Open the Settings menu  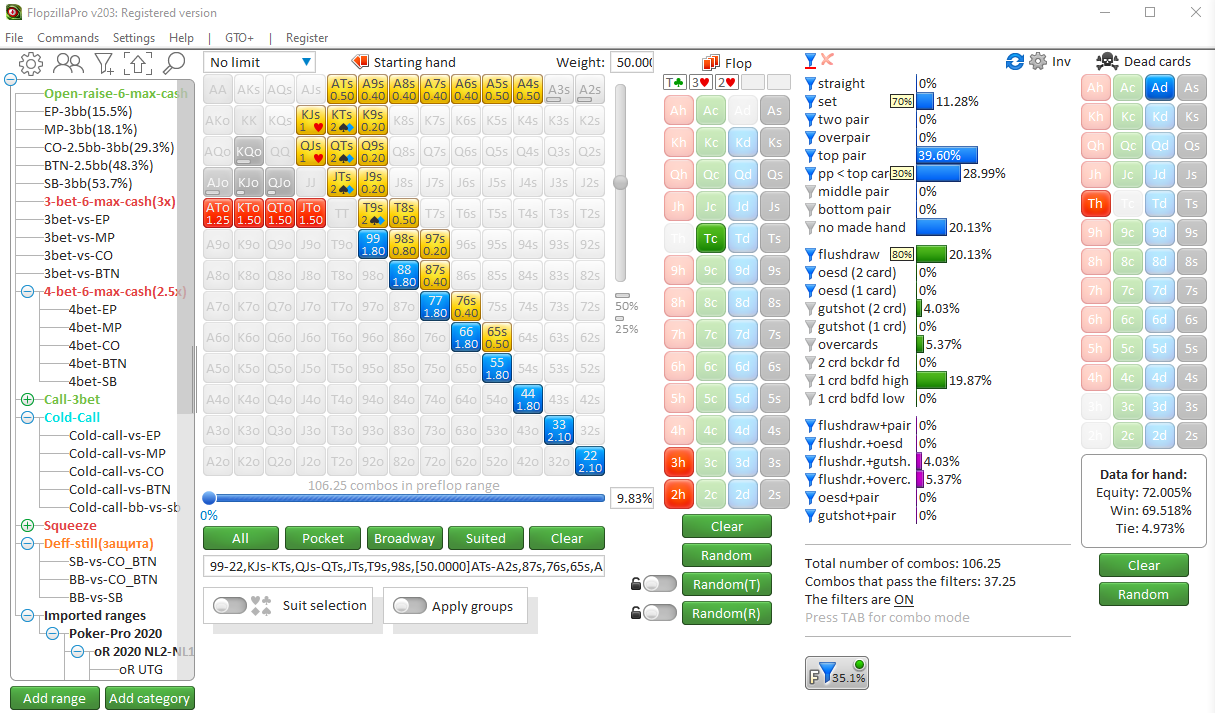[134, 38]
